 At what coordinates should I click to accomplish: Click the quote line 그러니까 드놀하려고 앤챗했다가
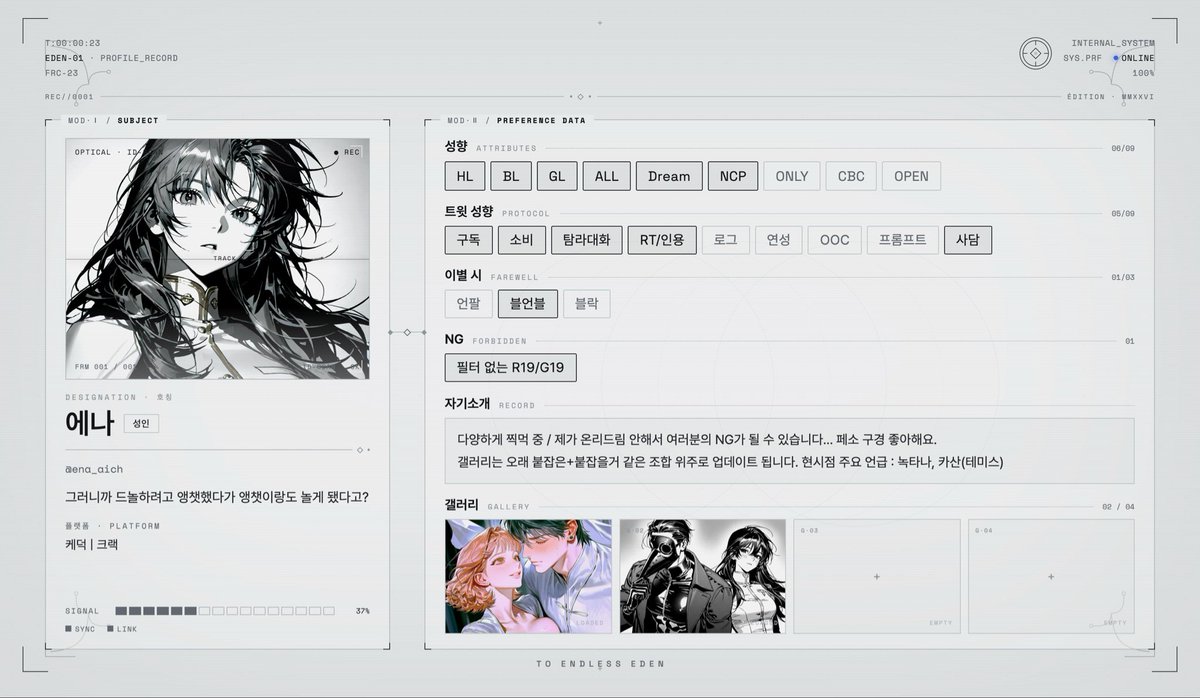217,496
